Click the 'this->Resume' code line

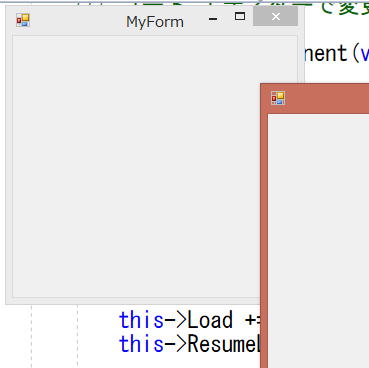point(189,344)
